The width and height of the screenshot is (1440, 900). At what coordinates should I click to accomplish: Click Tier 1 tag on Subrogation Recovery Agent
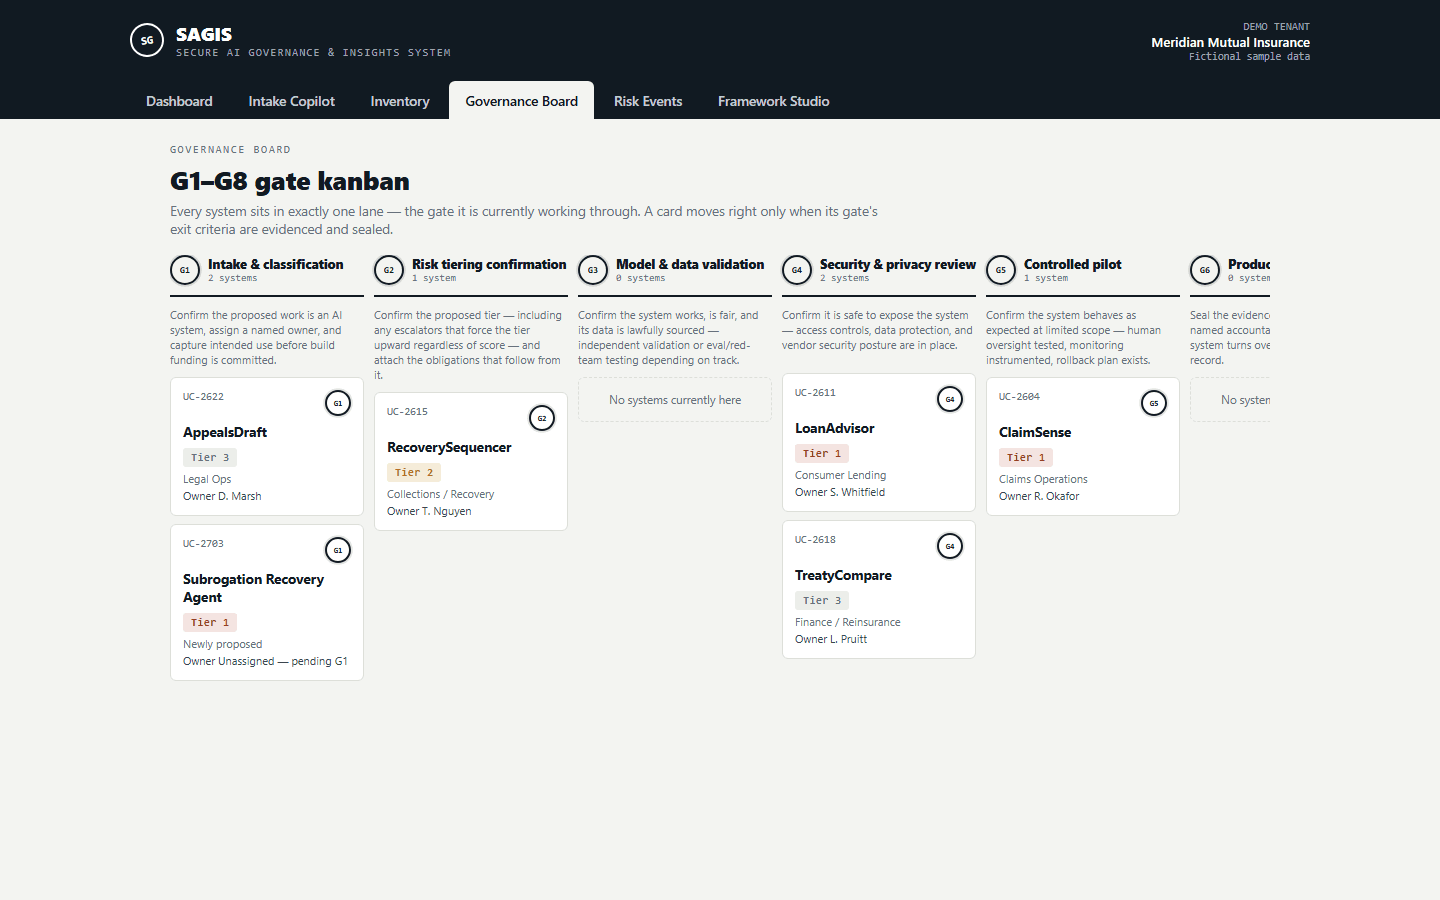click(x=210, y=622)
